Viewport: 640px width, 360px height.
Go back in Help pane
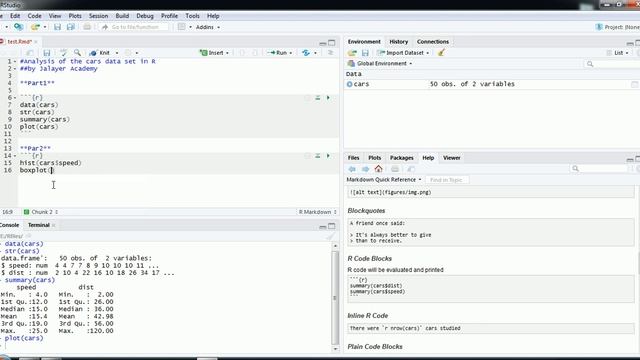pyautogui.click(x=352, y=169)
